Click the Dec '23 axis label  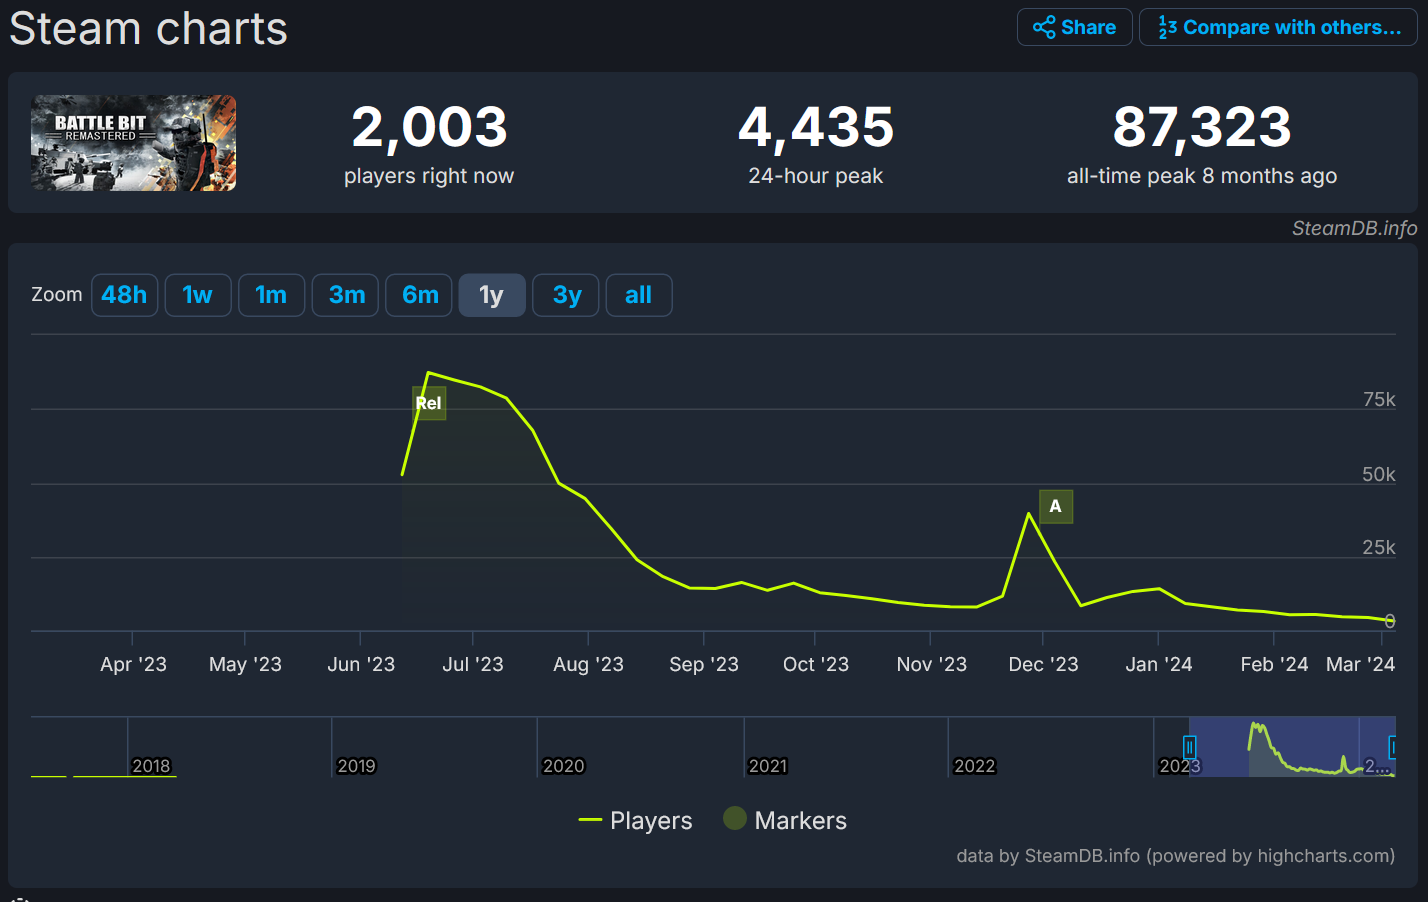(1043, 664)
